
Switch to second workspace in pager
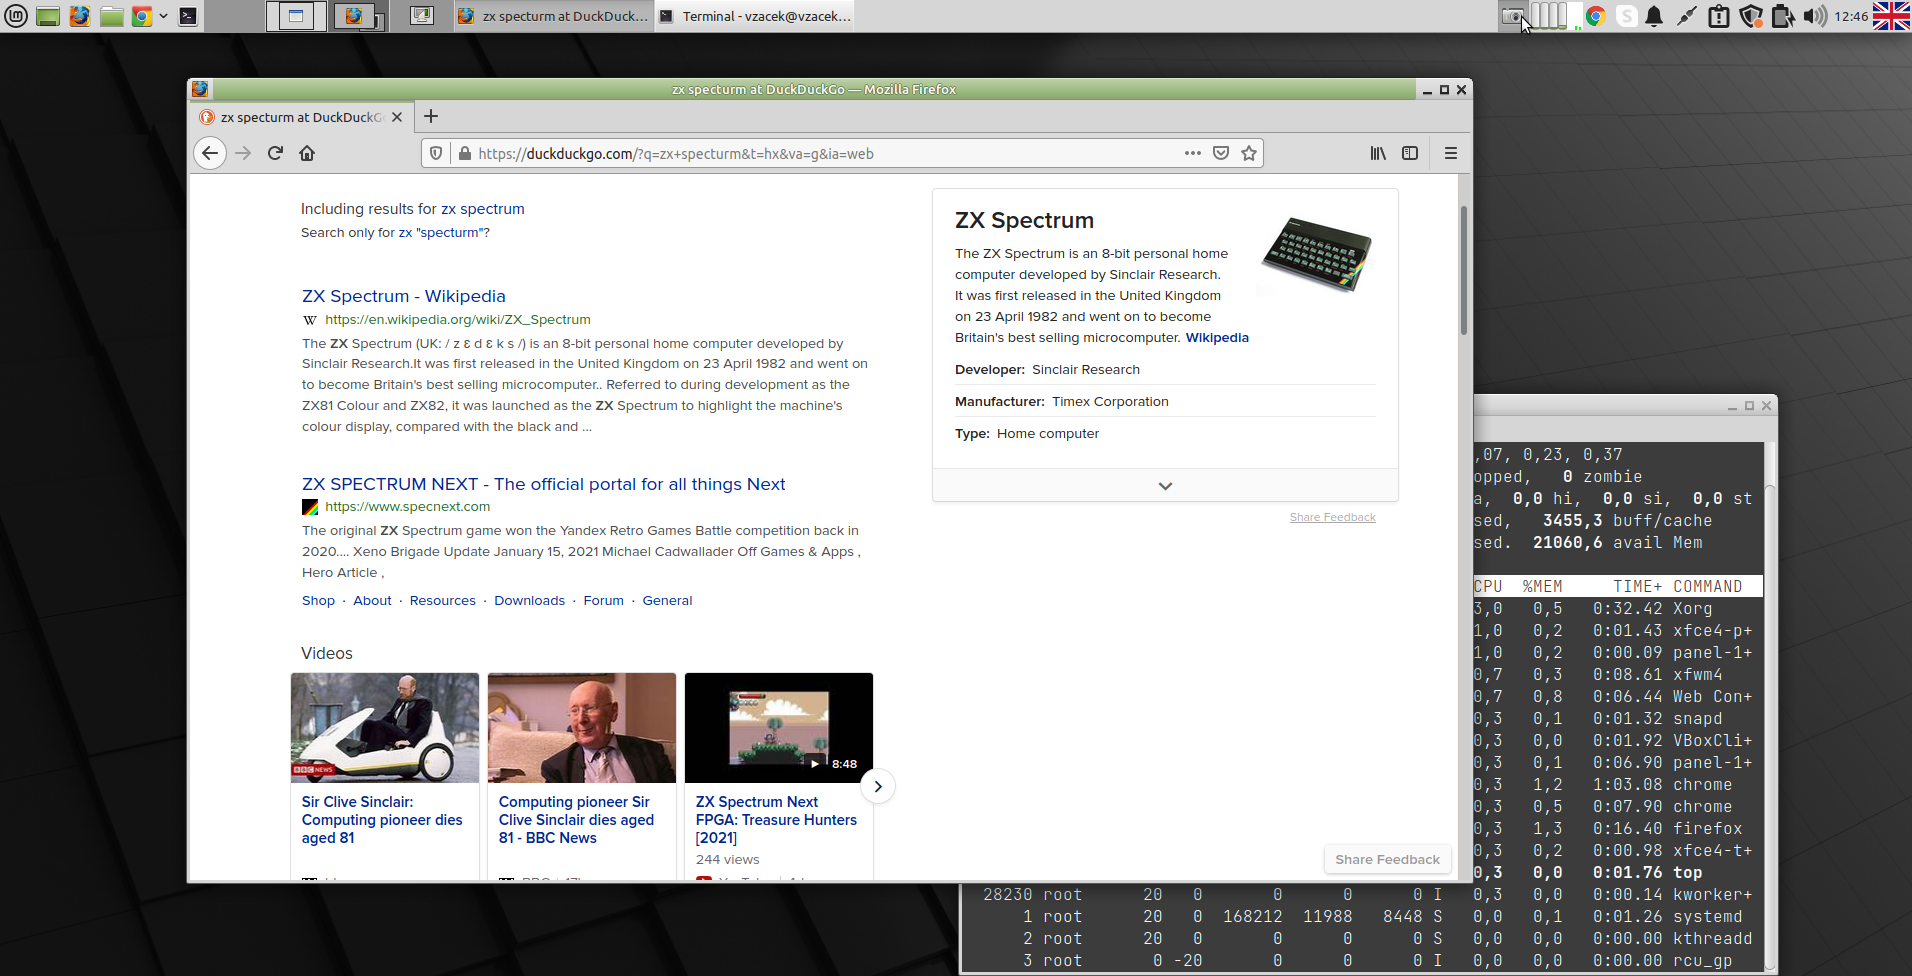(358, 16)
